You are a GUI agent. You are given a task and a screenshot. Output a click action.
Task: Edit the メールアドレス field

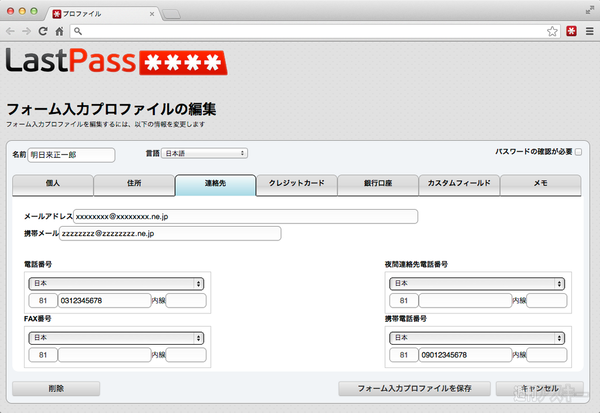pos(245,217)
